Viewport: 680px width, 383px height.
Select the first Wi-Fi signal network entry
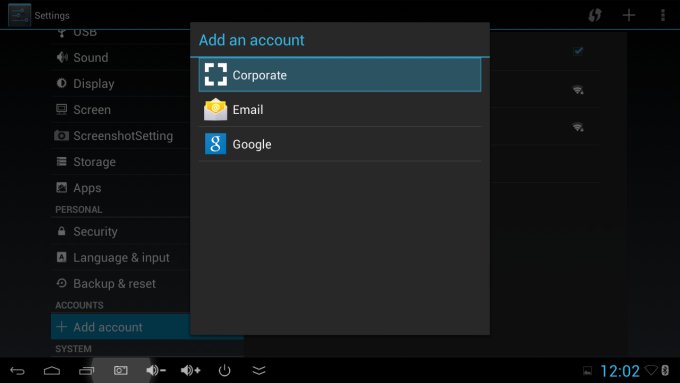(578, 90)
